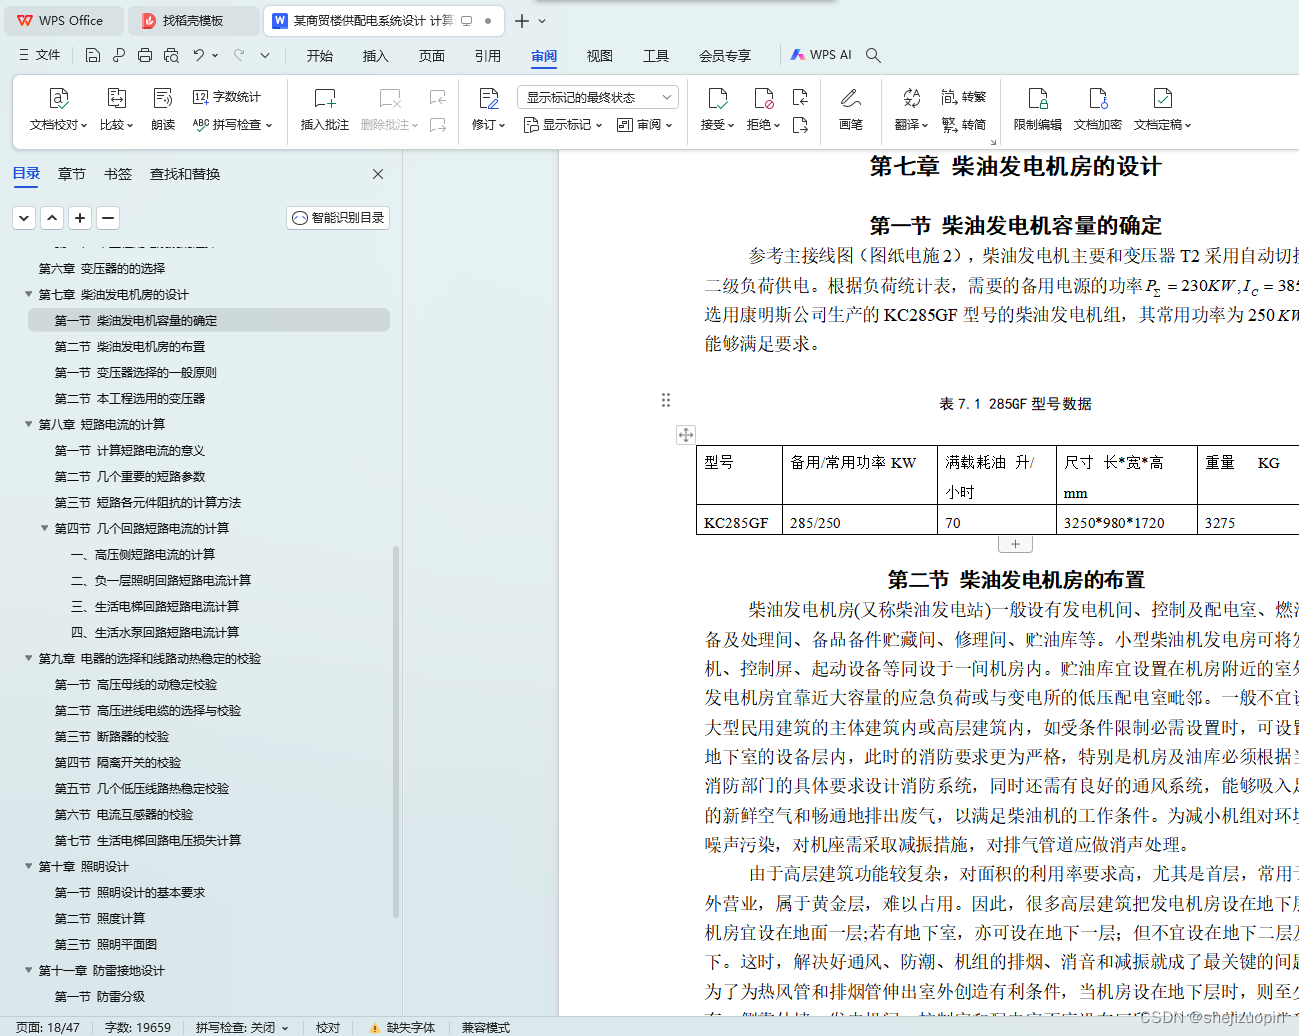
Task: Add table row with plus button
Action: (1015, 544)
